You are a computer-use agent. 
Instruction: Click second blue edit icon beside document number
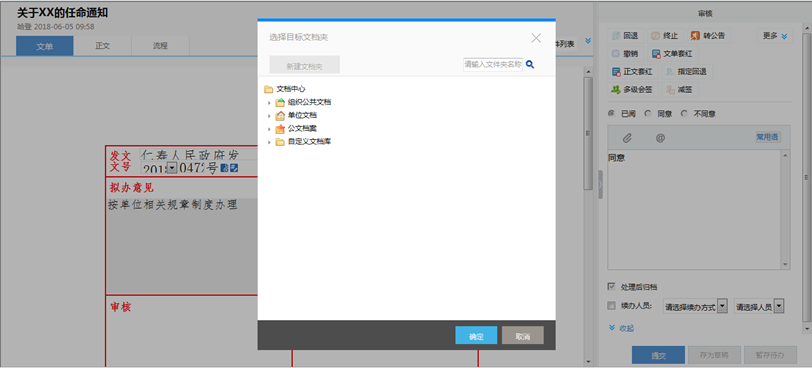(234, 168)
